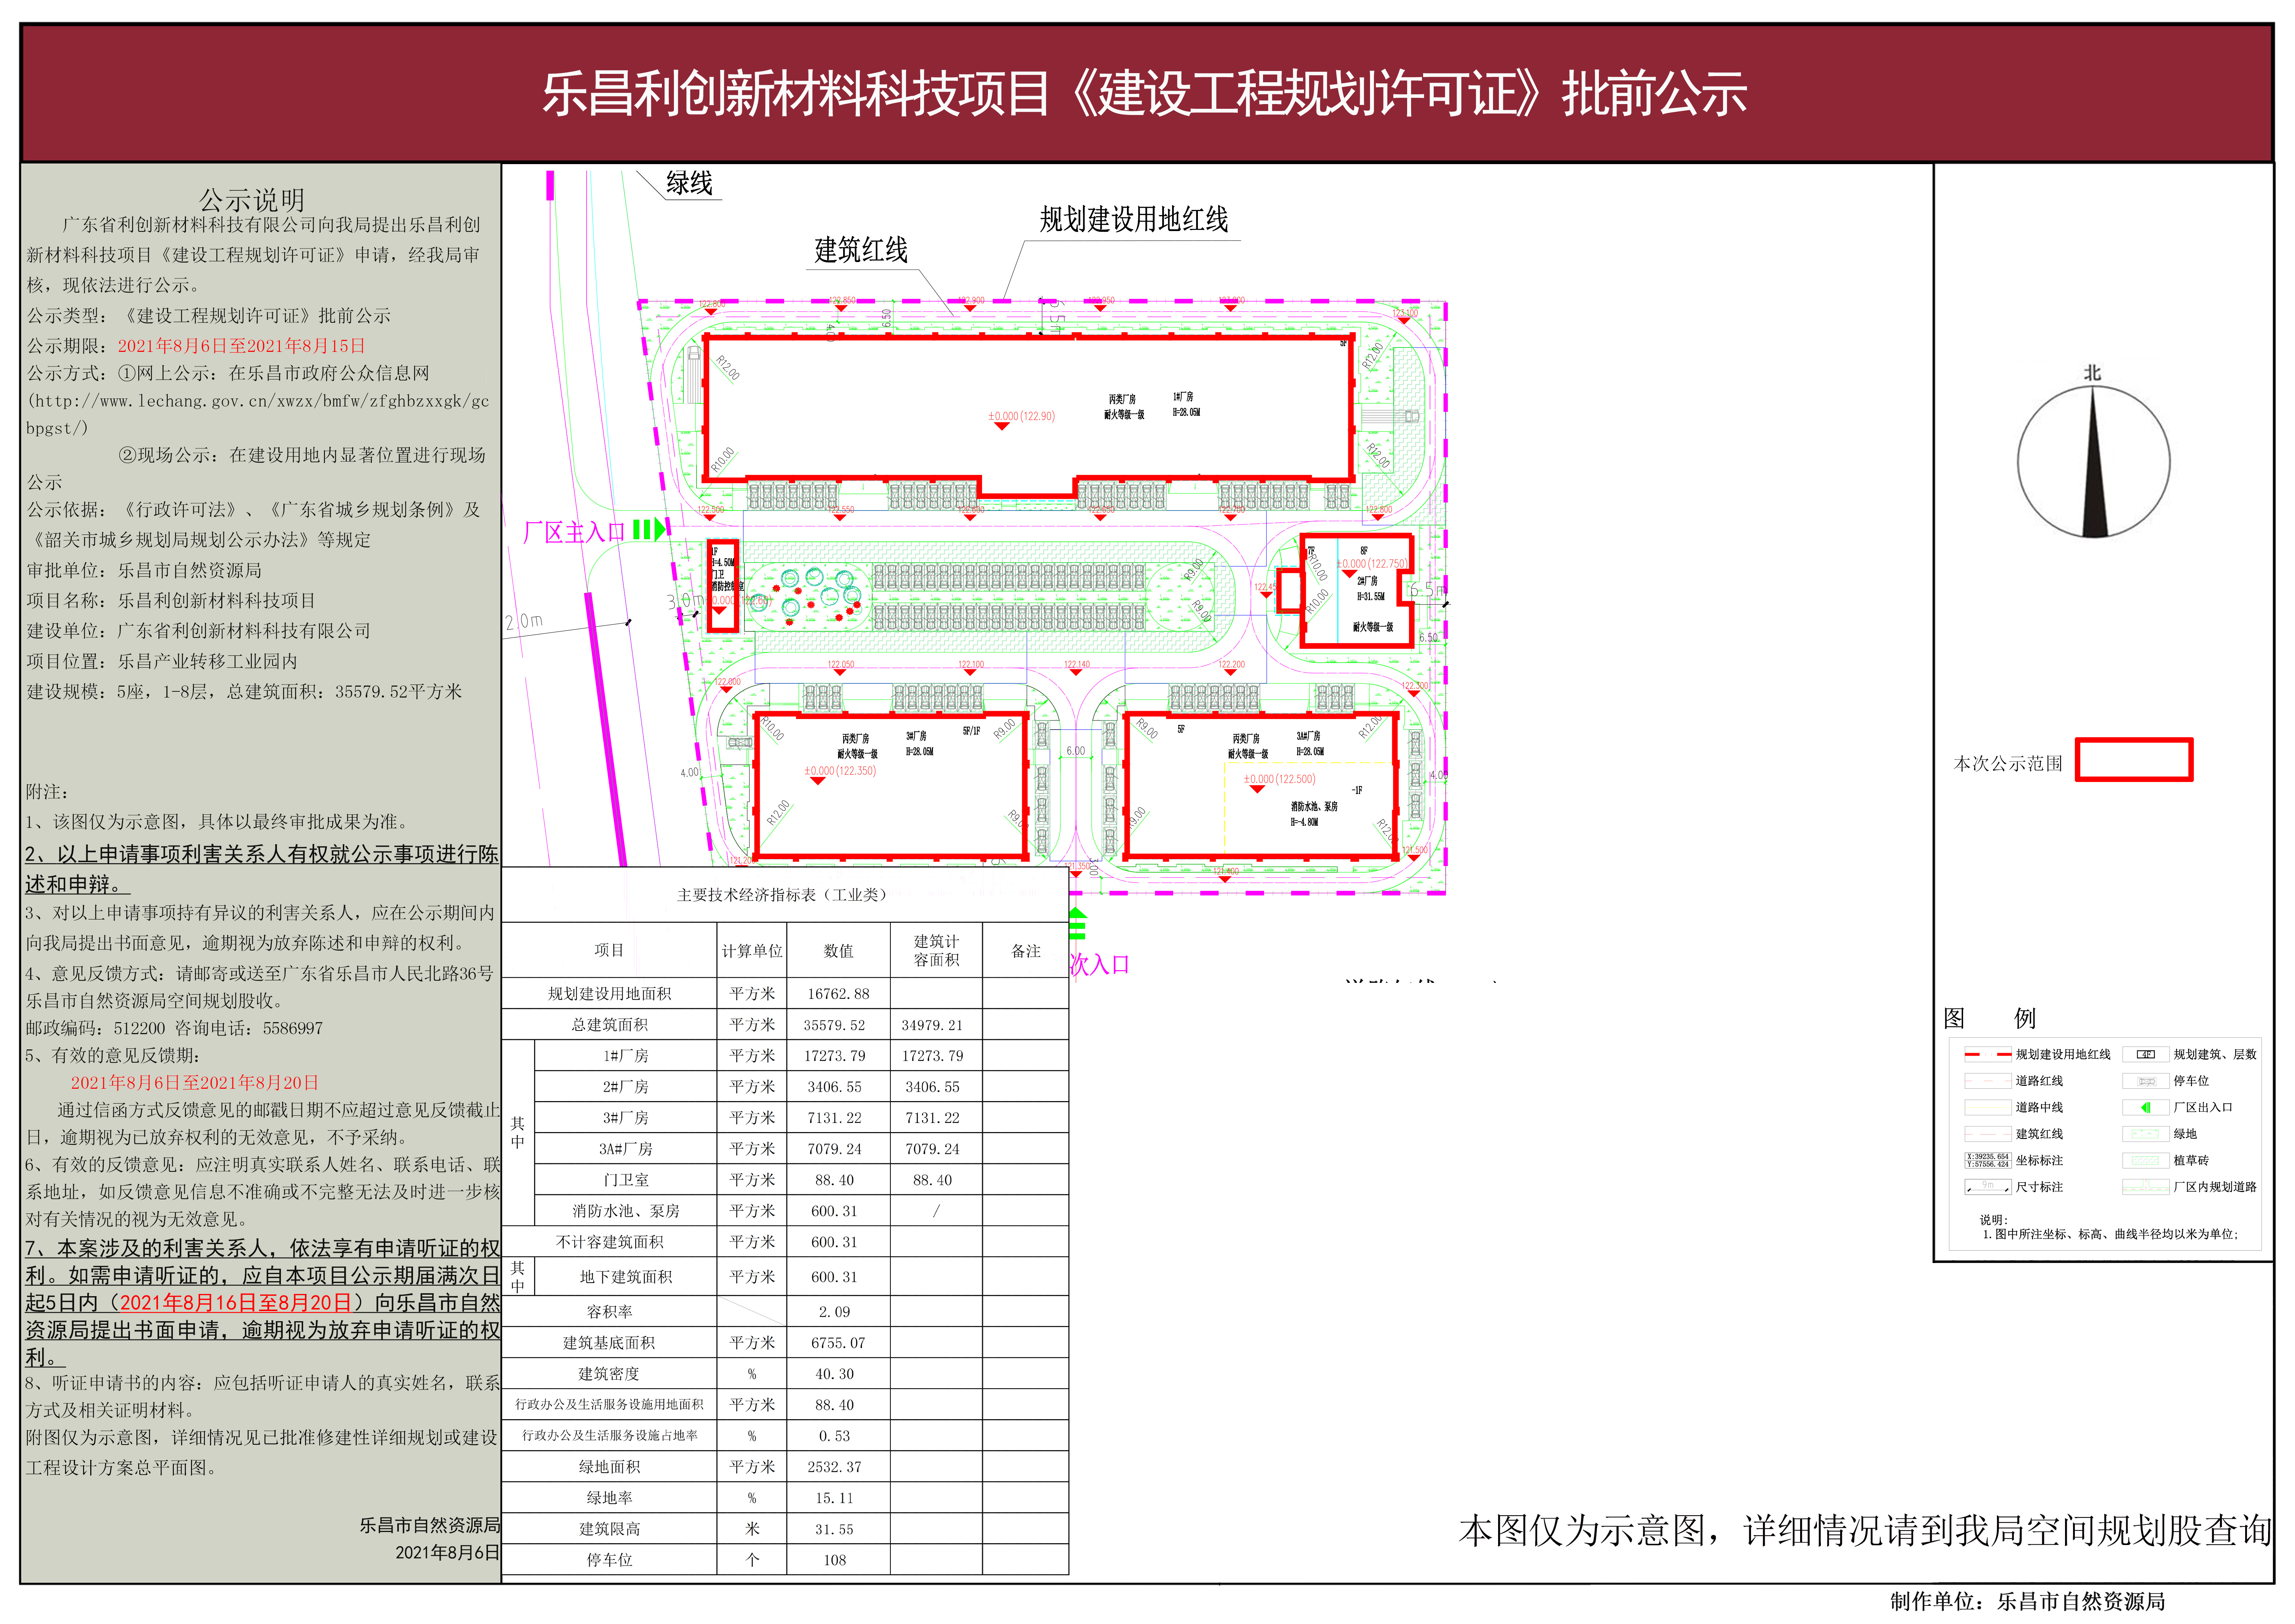The width and height of the screenshot is (2295, 1624).
Task: Click the 规划建设用地红线 legend dash symbol
Action: [1987, 1054]
